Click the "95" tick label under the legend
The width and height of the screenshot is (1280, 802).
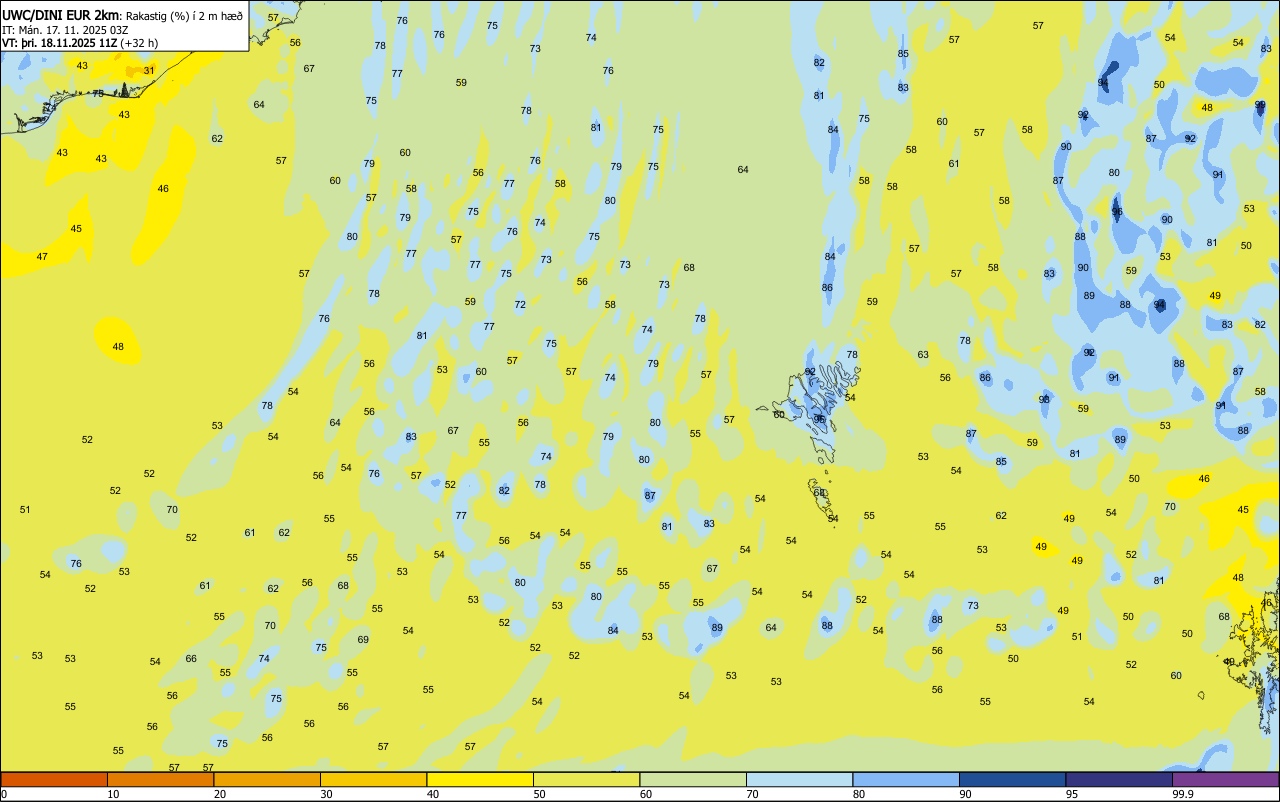1072,794
